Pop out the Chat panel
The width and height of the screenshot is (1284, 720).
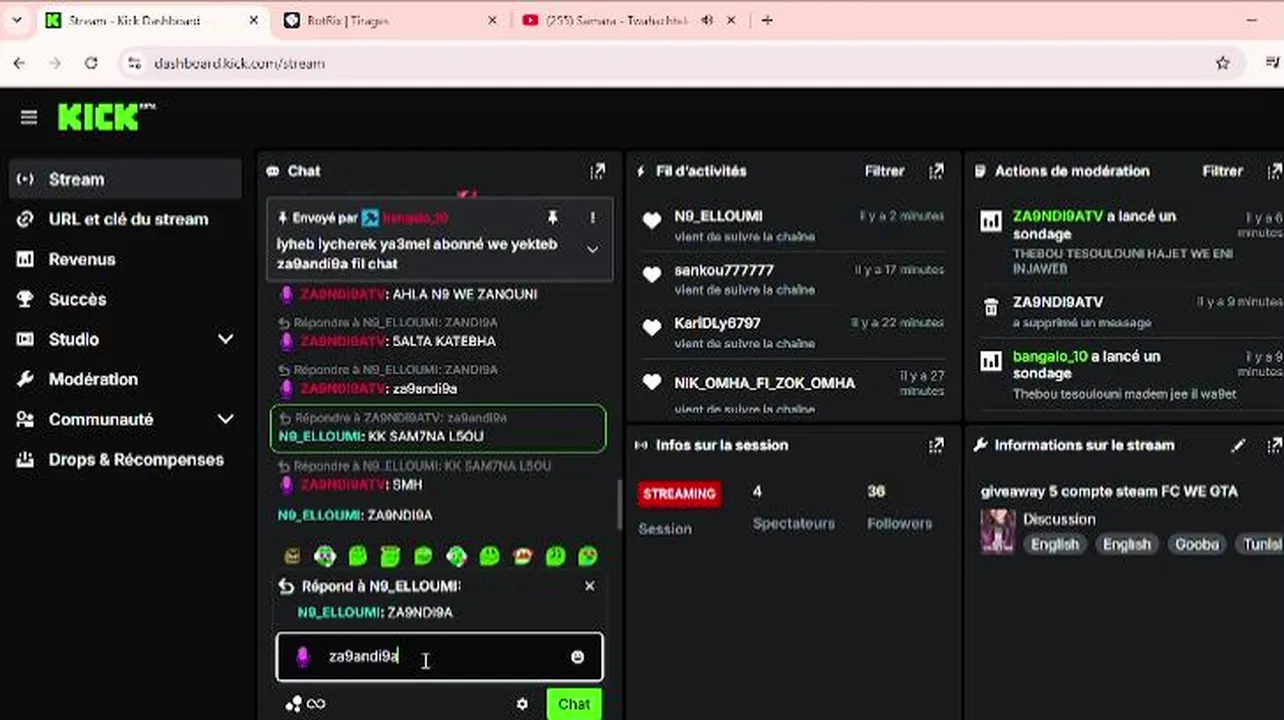pos(597,171)
